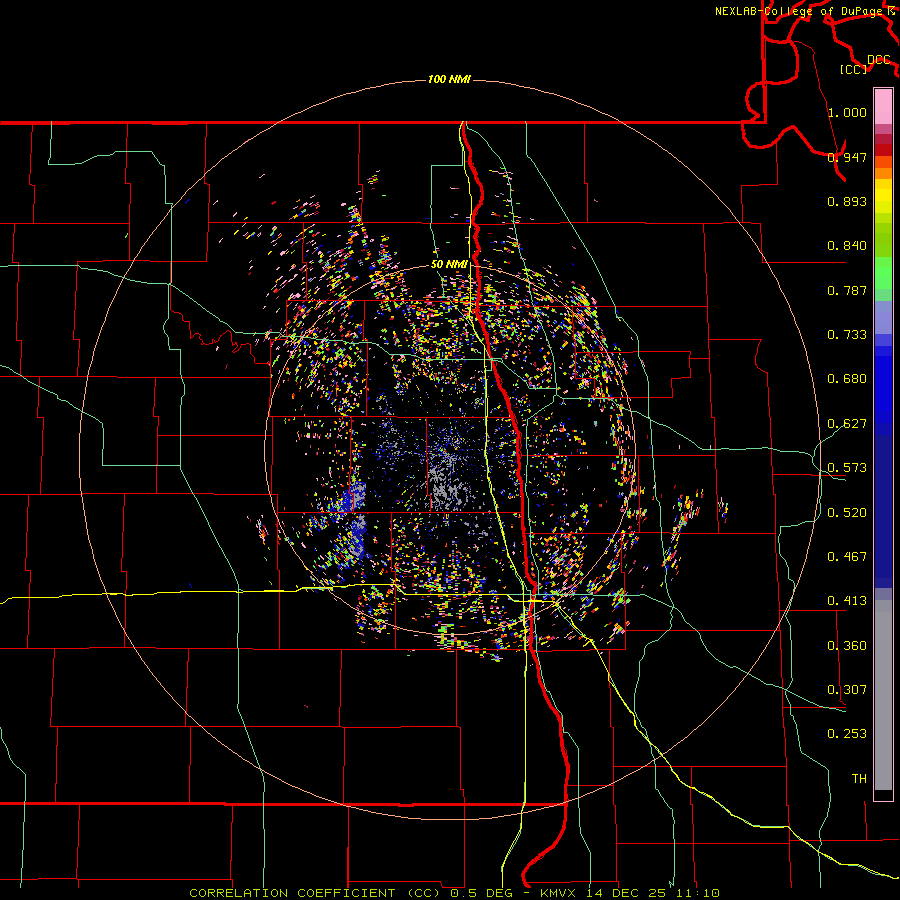Click the [CC] legend heading

coord(854,69)
